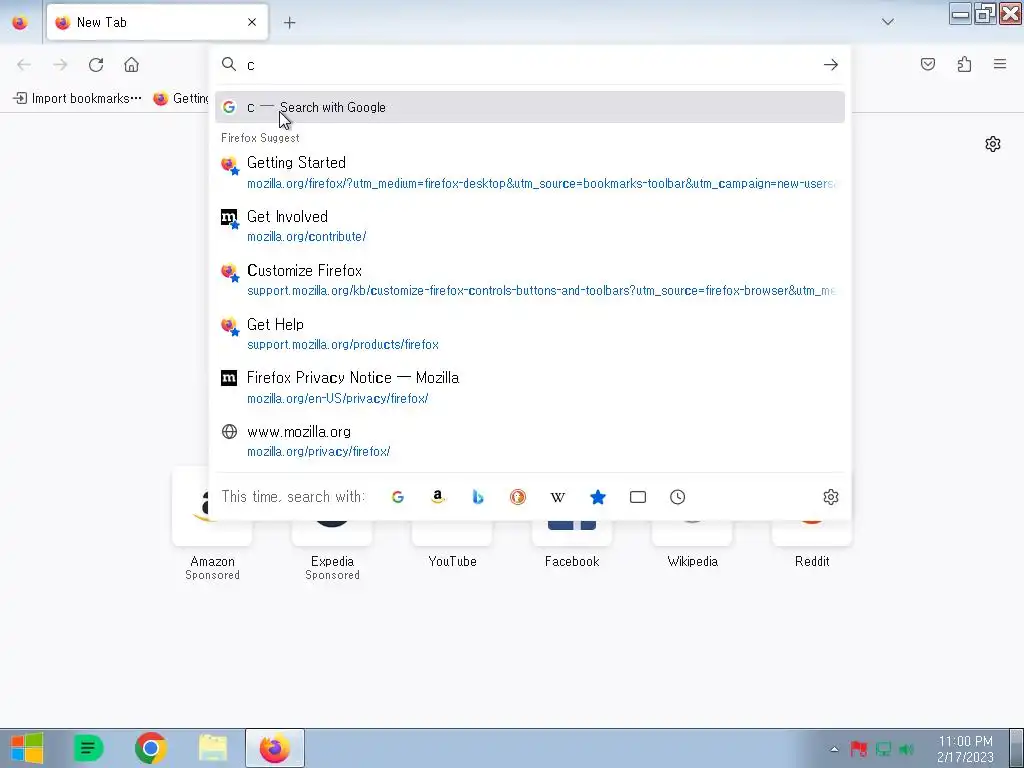
Task: Close the New Tab tab
Action: pos(252,22)
